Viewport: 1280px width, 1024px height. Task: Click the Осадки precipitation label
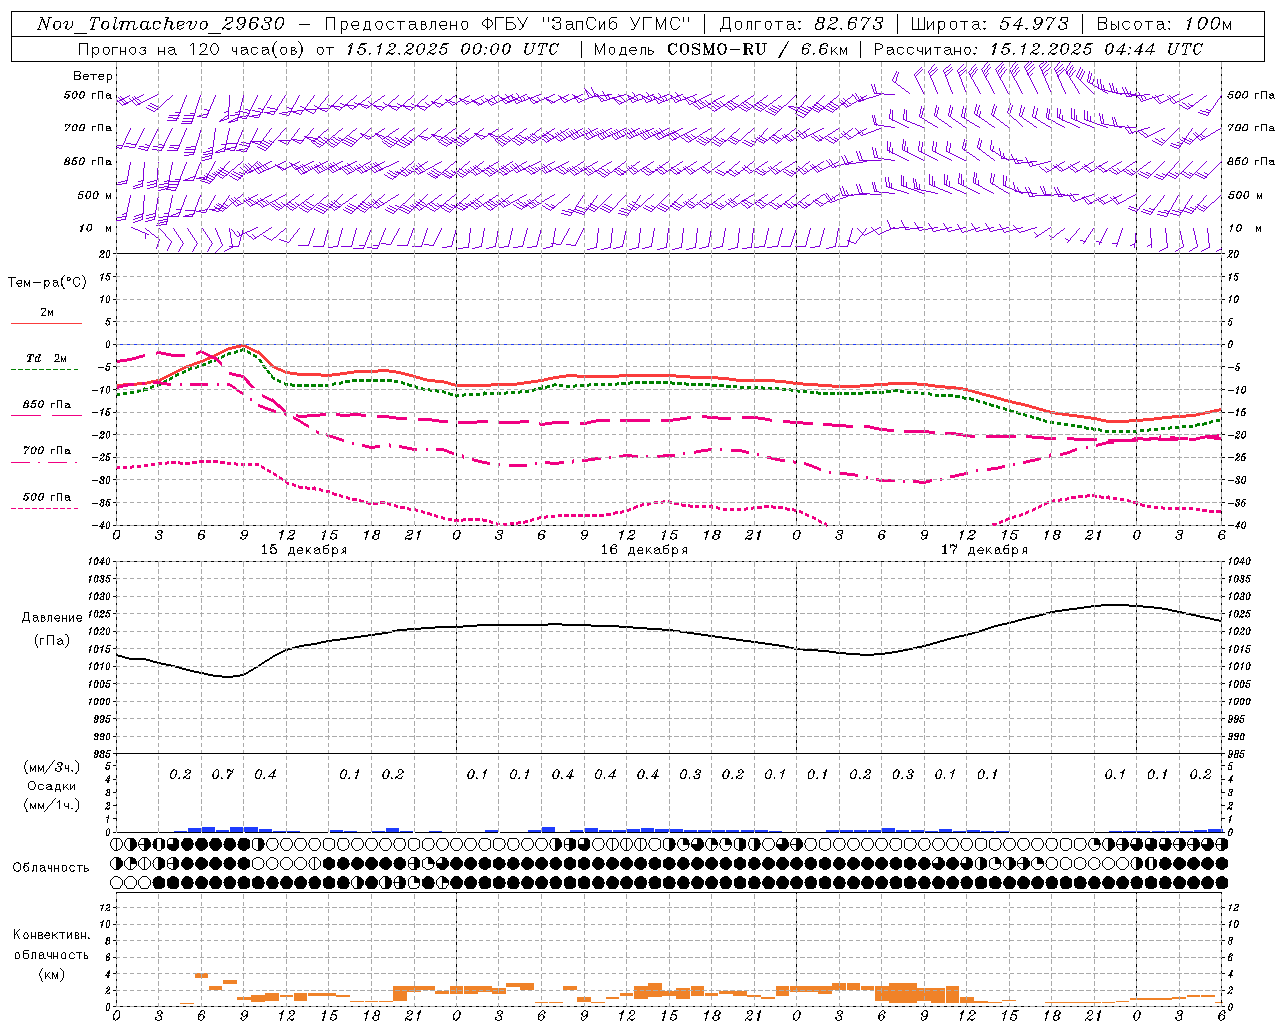[52, 786]
